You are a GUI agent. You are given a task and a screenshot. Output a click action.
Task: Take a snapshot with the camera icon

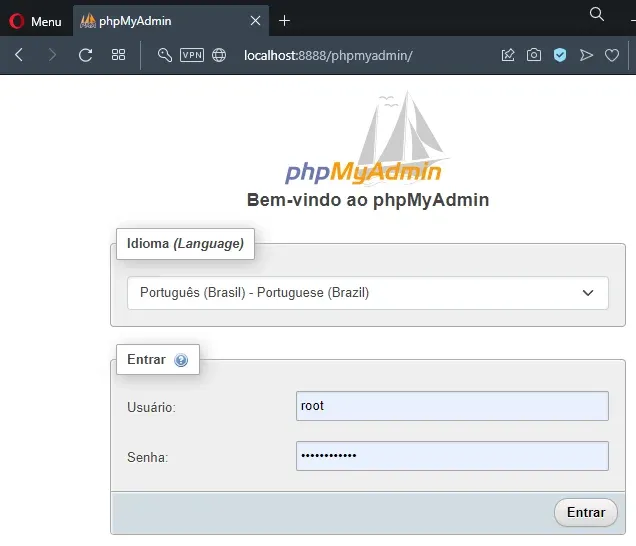coord(534,55)
